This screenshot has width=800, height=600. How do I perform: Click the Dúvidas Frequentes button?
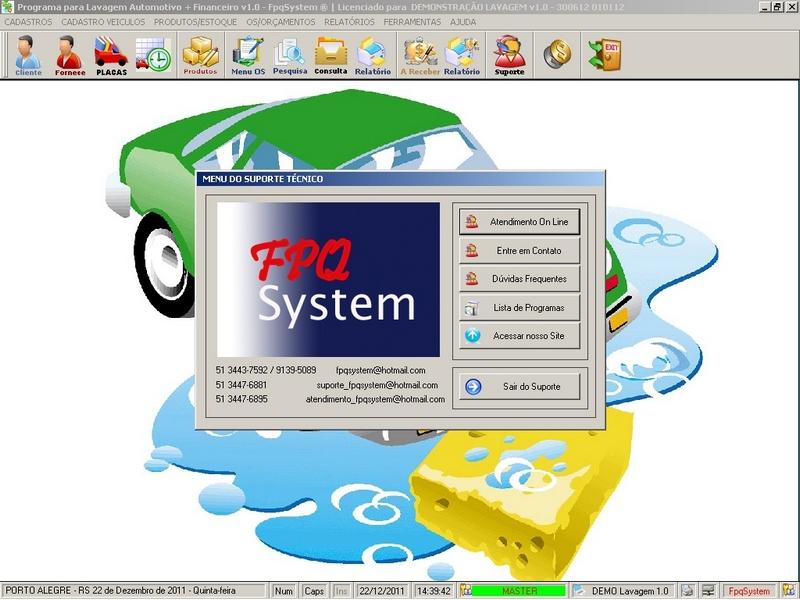point(519,279)
